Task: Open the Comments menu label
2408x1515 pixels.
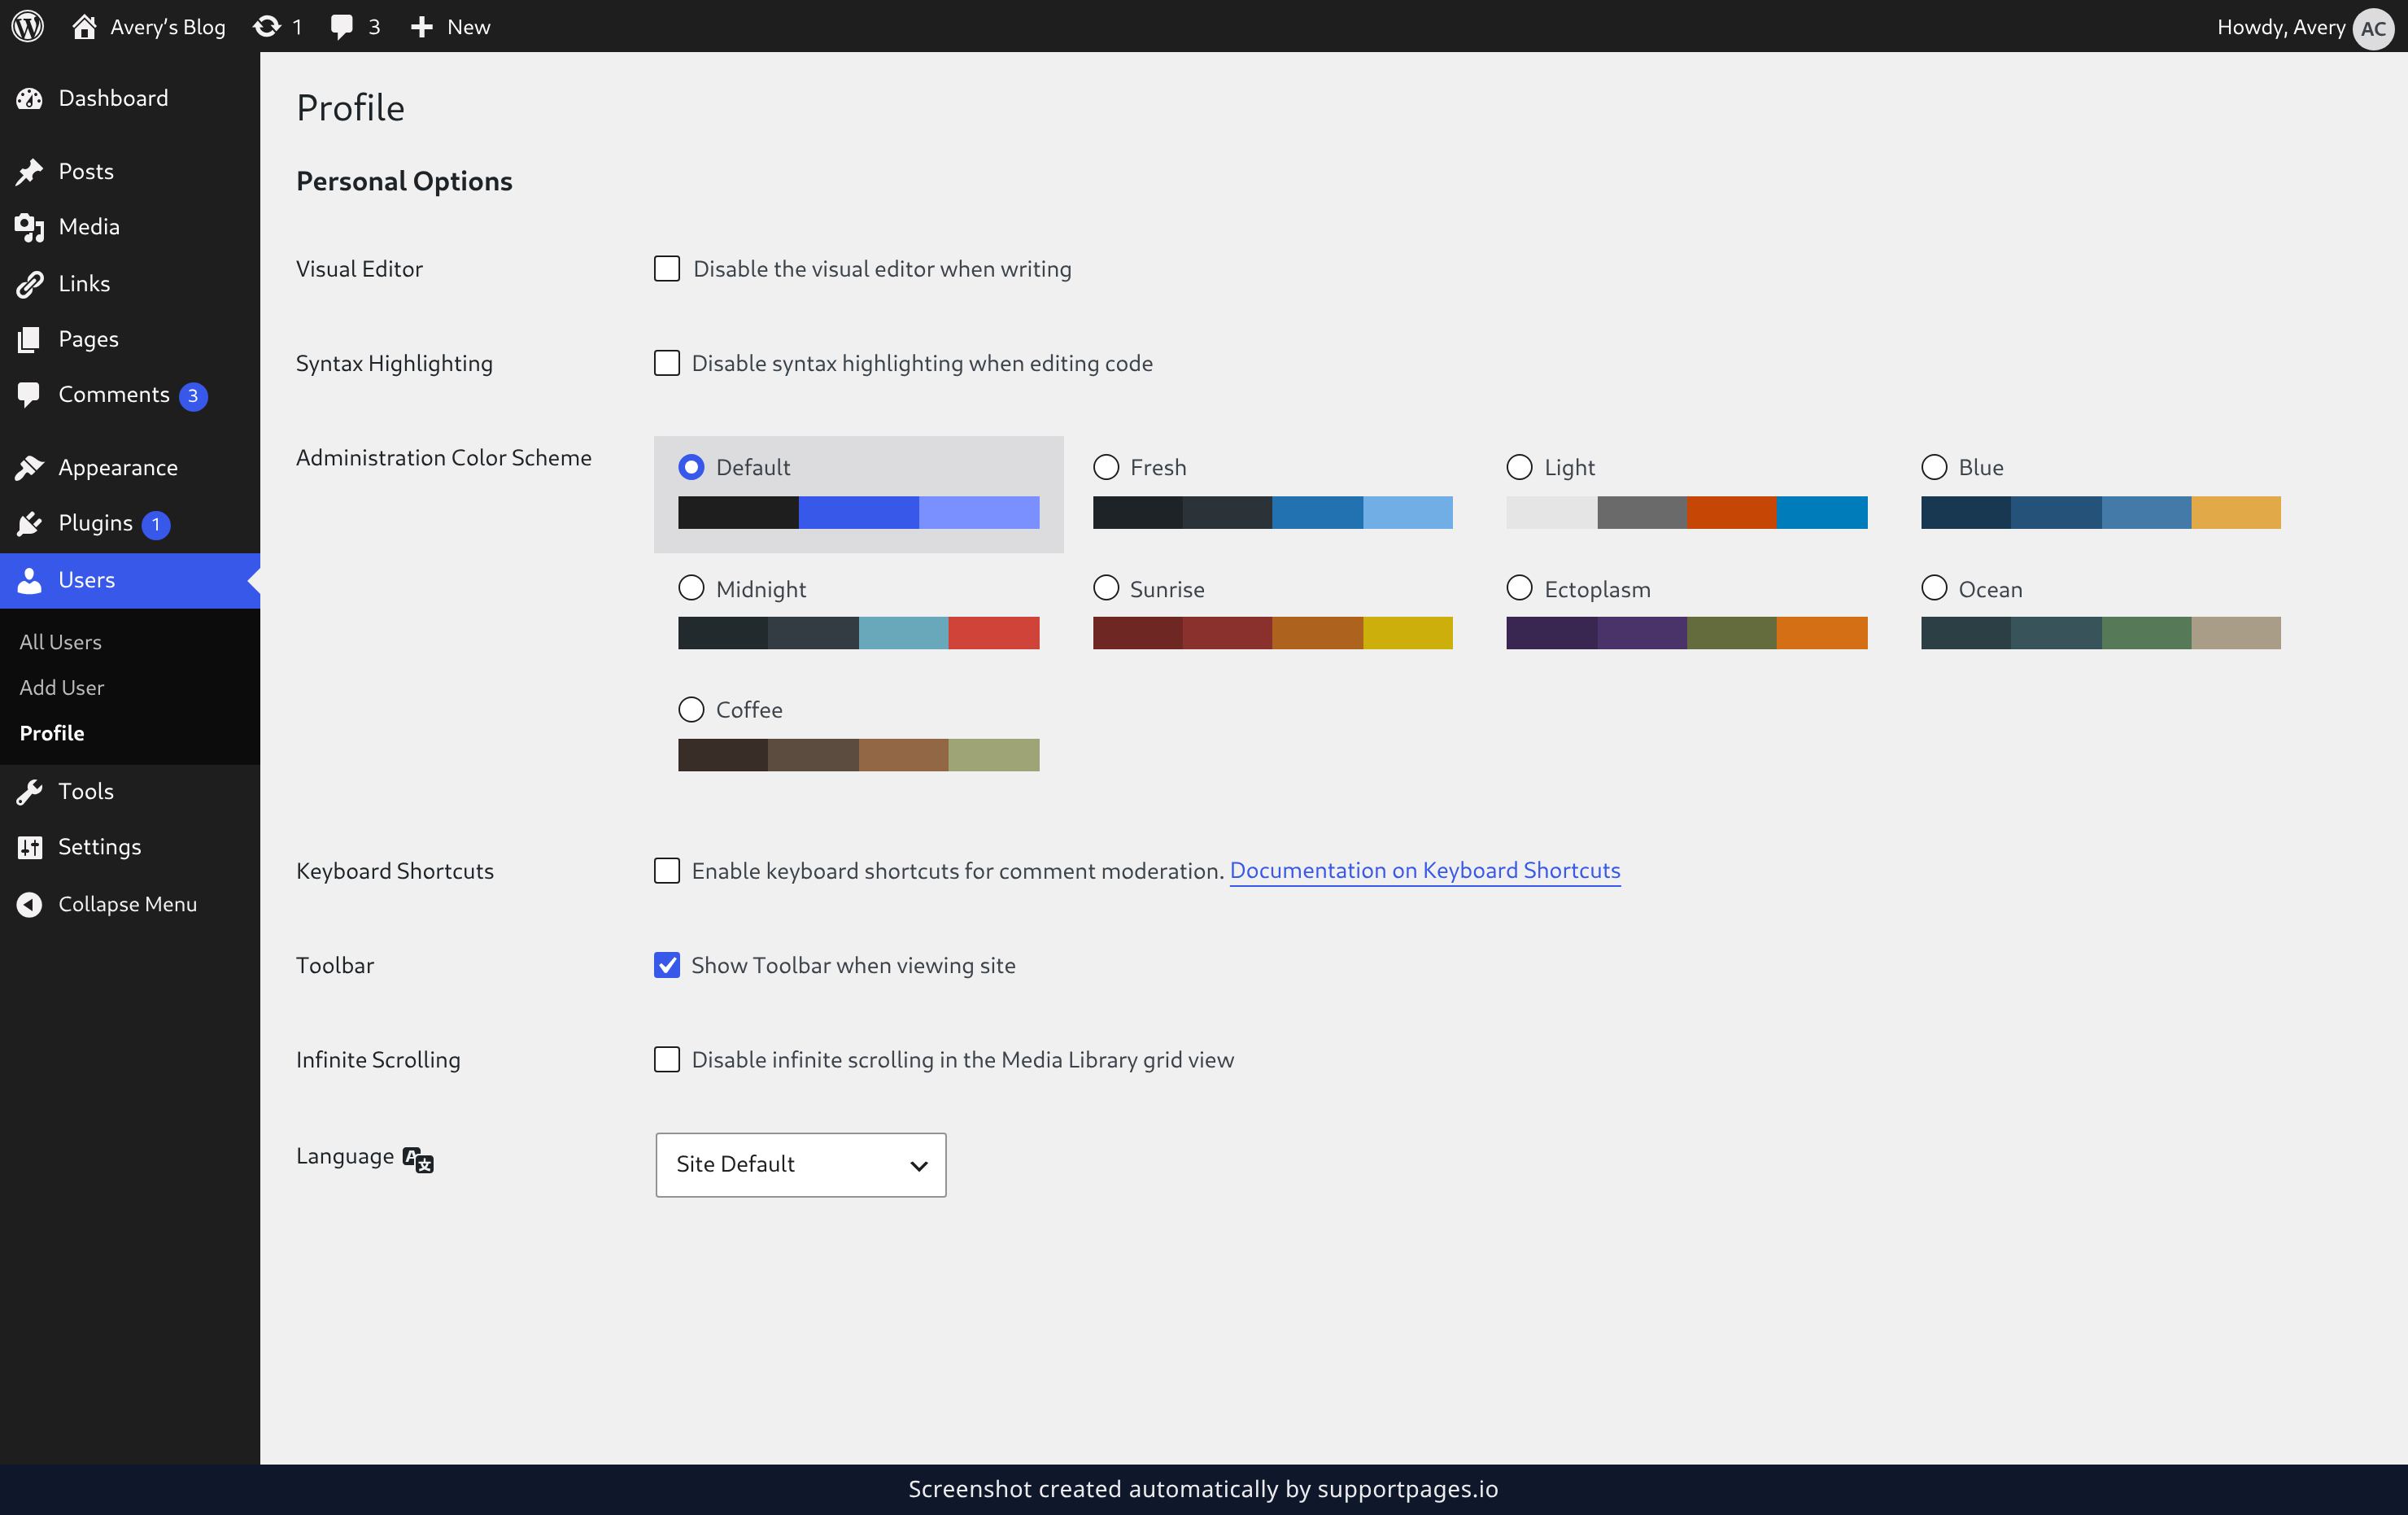Action: (114, 394)
